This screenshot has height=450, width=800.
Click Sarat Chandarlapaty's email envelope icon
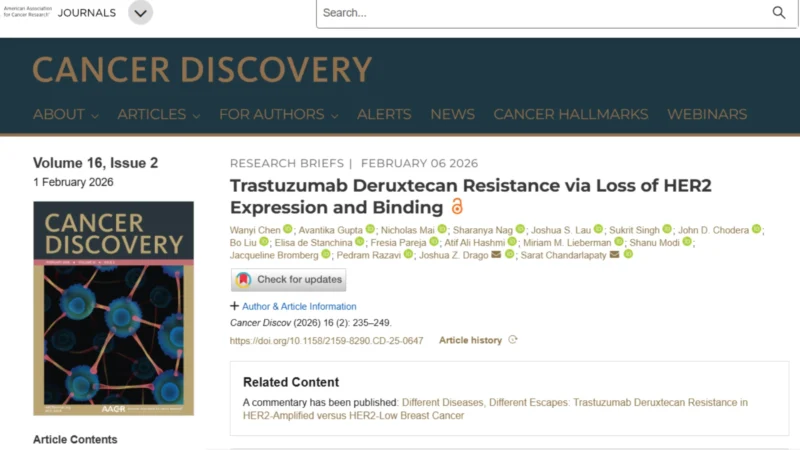[x=614, y=254]
